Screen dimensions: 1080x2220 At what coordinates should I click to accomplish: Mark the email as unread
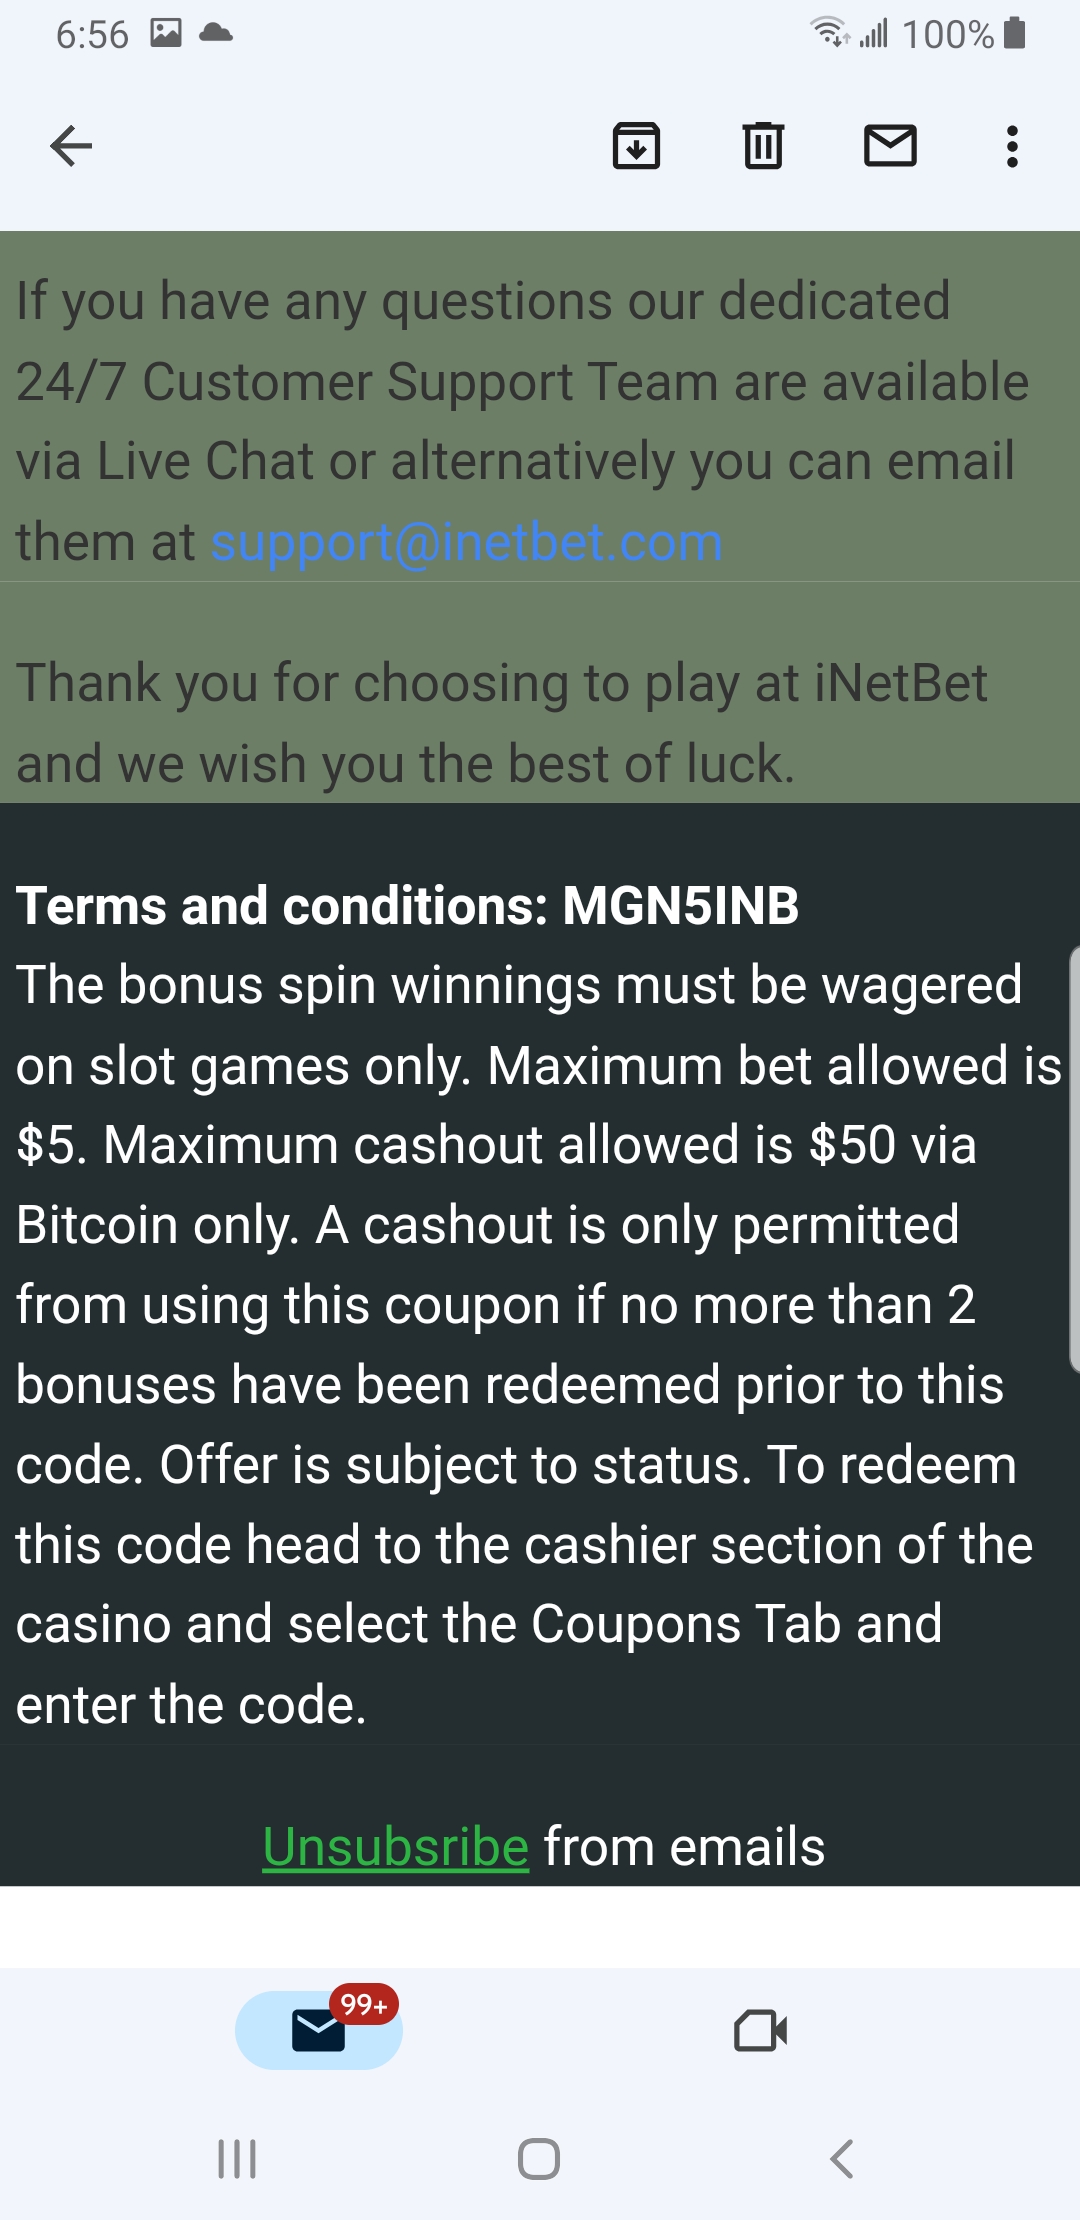[x=890, y=147]
